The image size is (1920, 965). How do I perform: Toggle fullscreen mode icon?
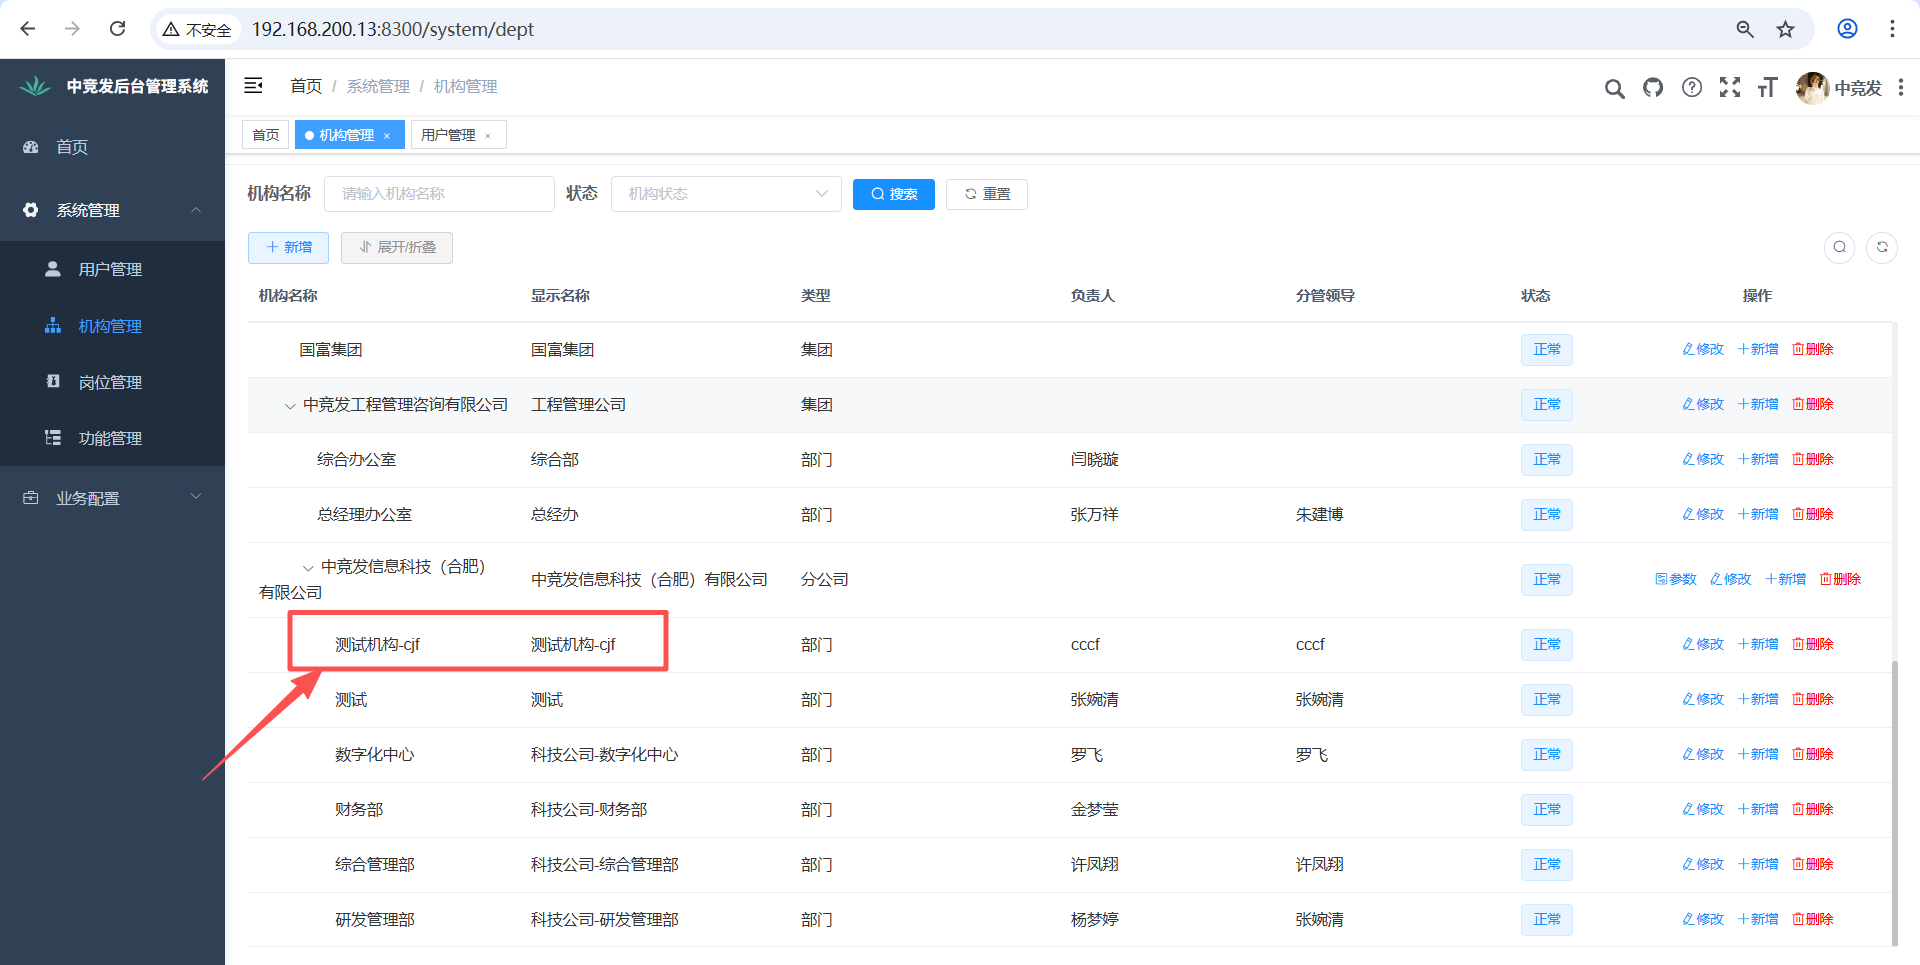coord(1730,88)
